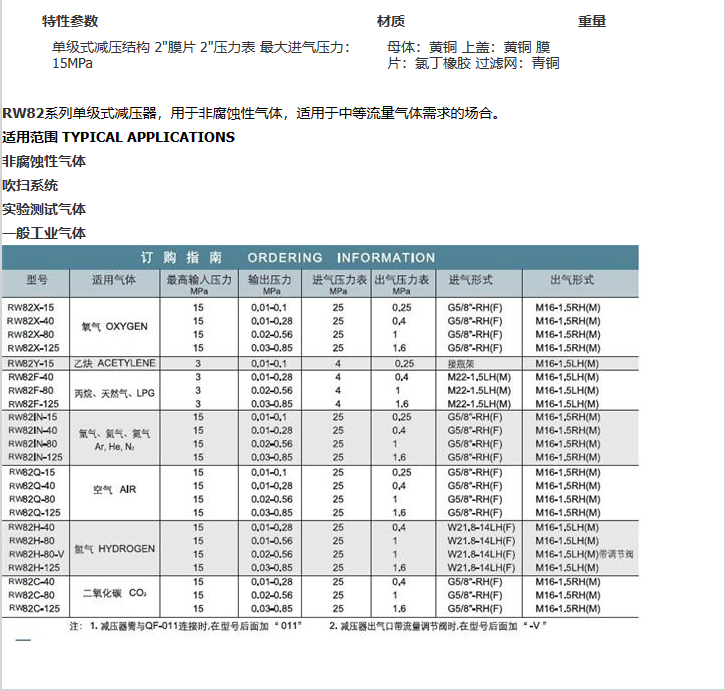Screen dimensions: 726x691
Task: Click the 型号 column header
Action: (x=37, y=280)
